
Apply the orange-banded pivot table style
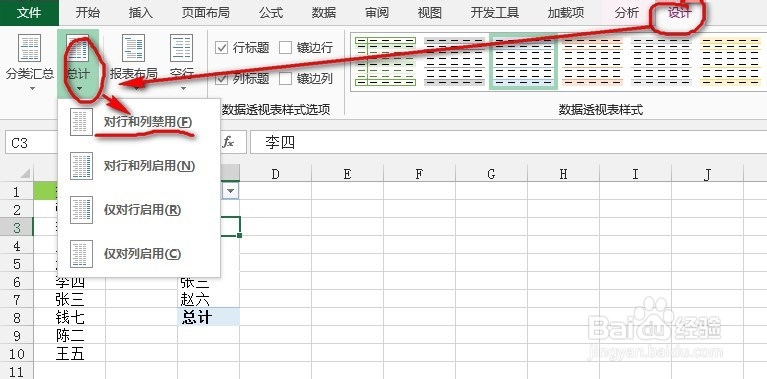(592, 62)
